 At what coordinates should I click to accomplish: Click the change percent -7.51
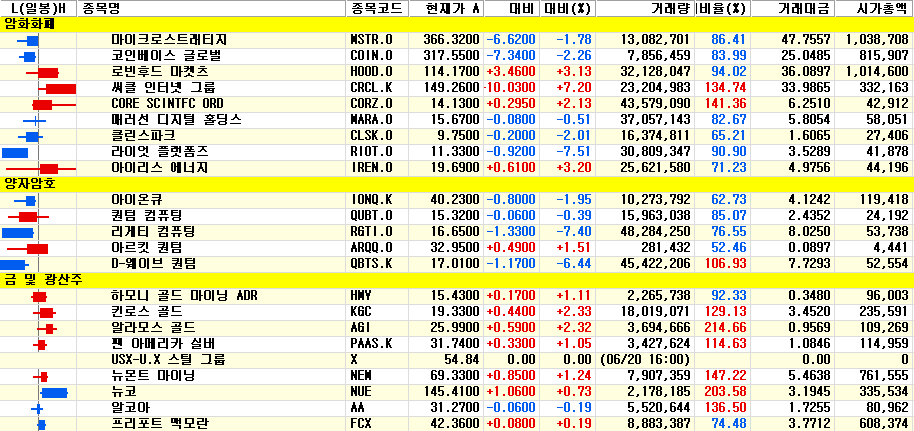tap(574, 152)
